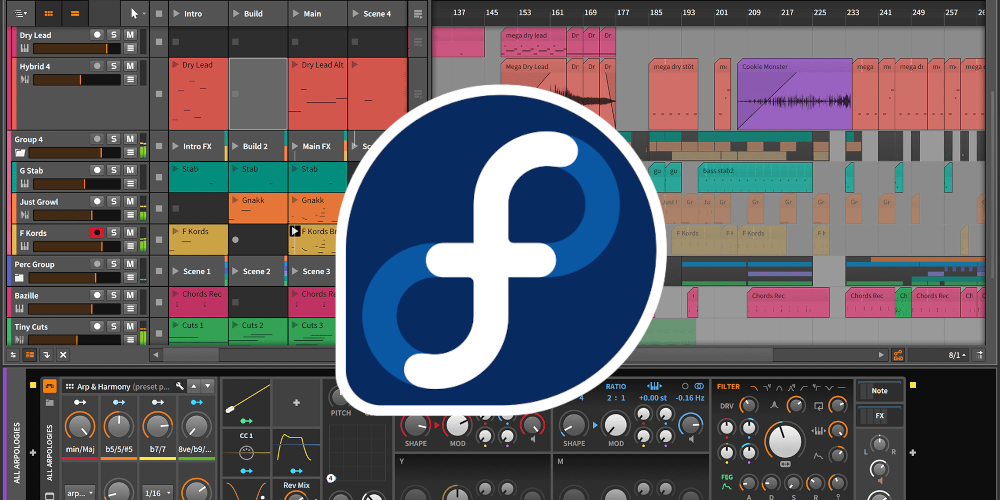Click the Perc Group folder icon
Viewport: 1000px width, 500px height.
20,278
